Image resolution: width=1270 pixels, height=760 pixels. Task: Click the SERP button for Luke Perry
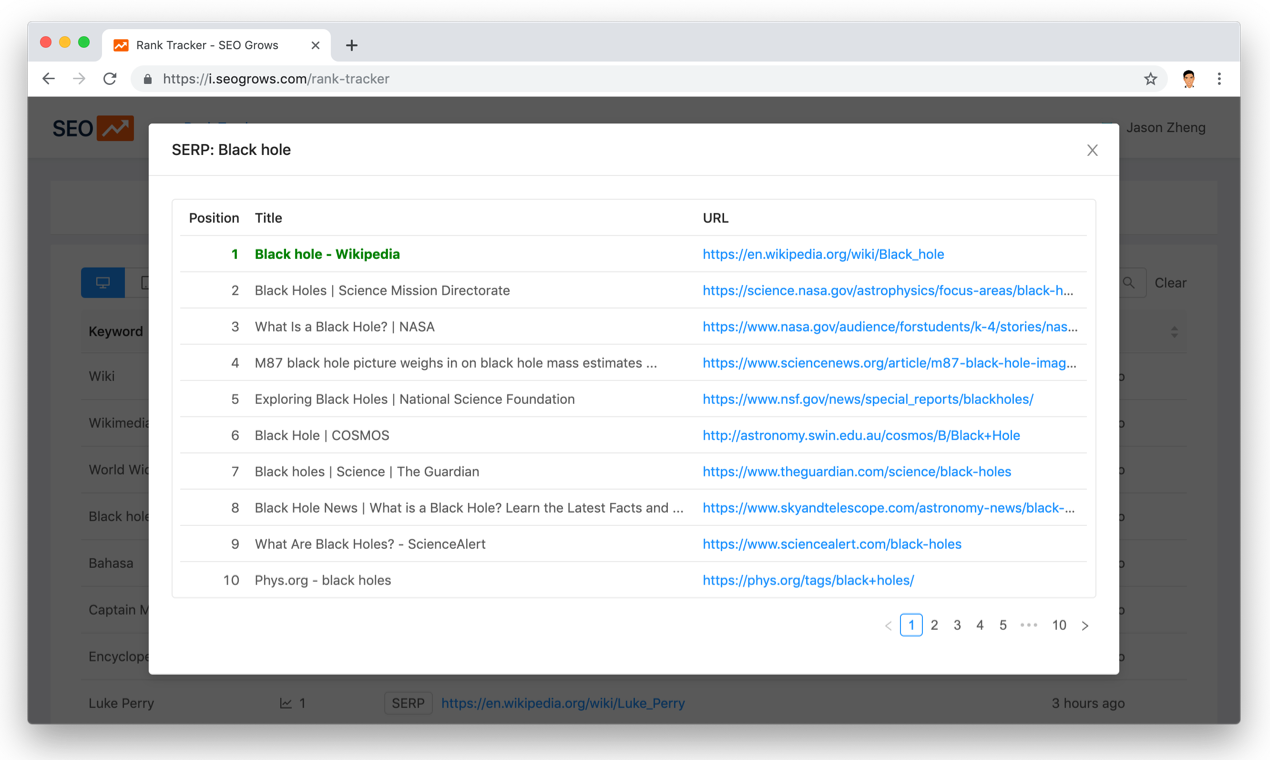coord(407,702)
